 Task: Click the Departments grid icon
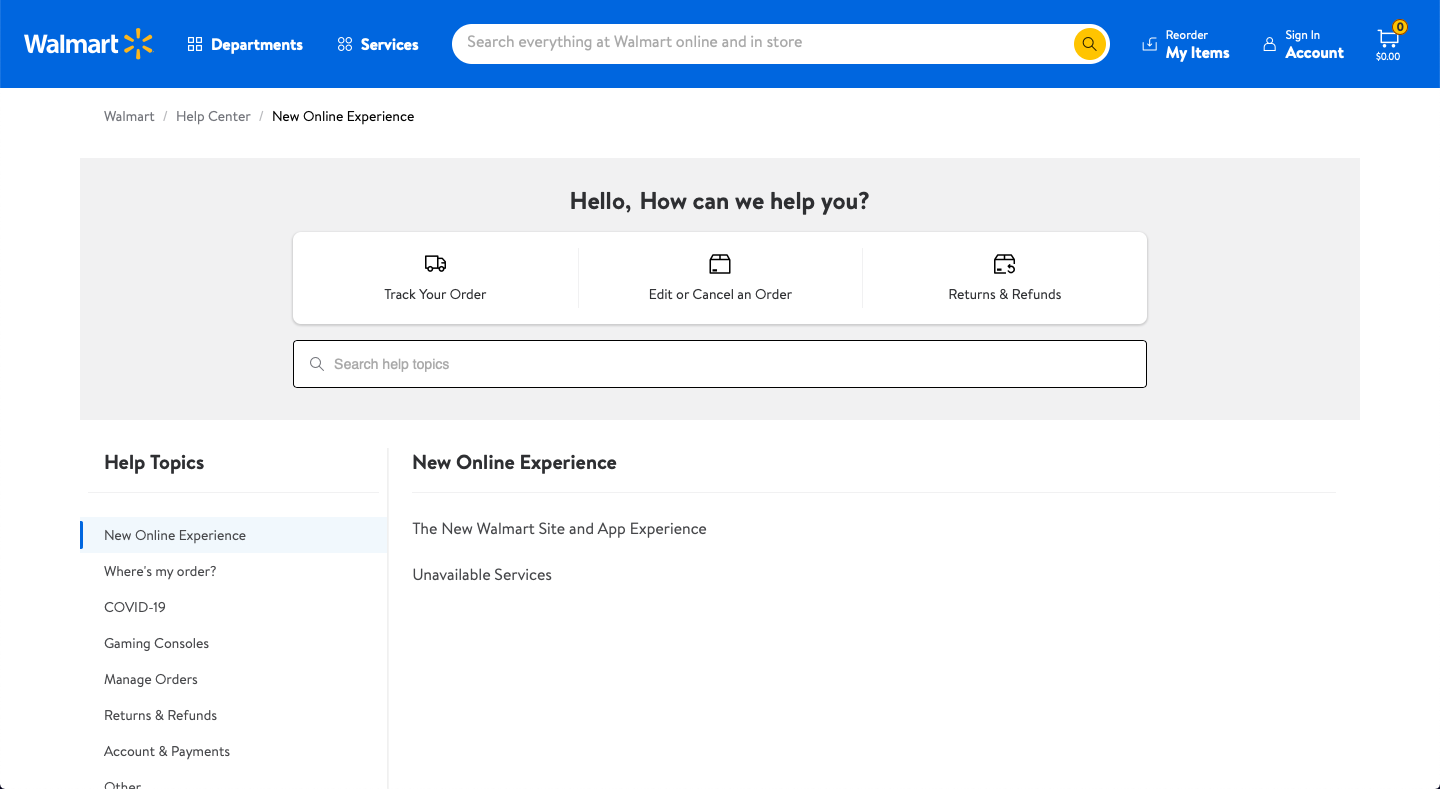[195, 44]
